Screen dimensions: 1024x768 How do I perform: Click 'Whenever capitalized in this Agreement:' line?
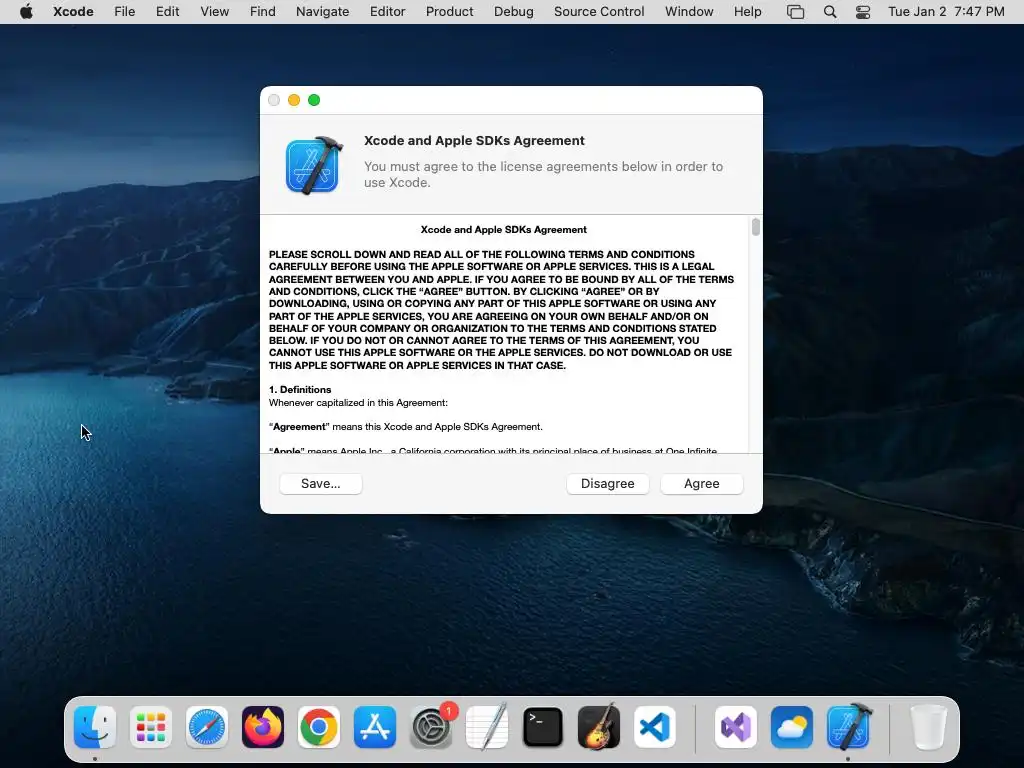(358, 403)
